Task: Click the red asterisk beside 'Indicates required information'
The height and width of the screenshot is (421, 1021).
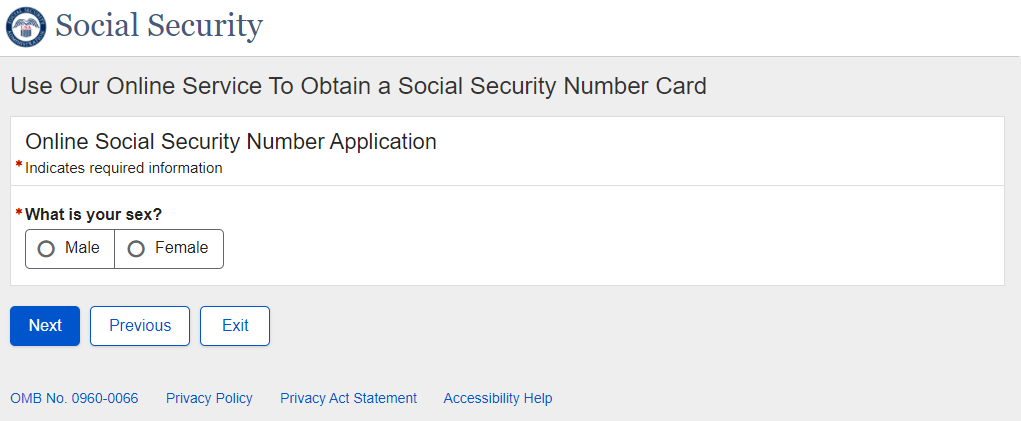Action: 19,166
